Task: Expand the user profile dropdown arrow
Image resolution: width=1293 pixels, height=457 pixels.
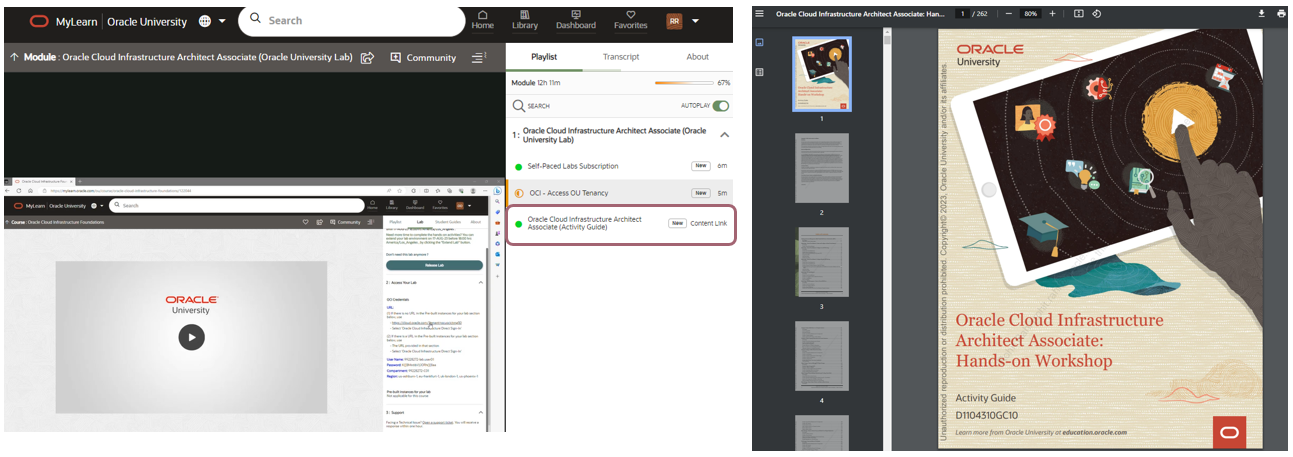Action: coord(695,21)
